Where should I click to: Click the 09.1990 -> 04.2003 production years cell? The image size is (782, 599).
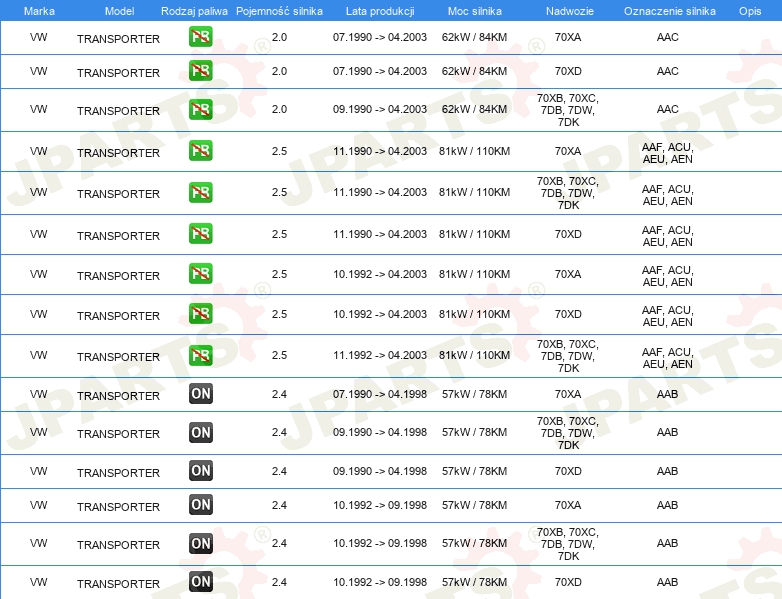click(x=379, y=110)
